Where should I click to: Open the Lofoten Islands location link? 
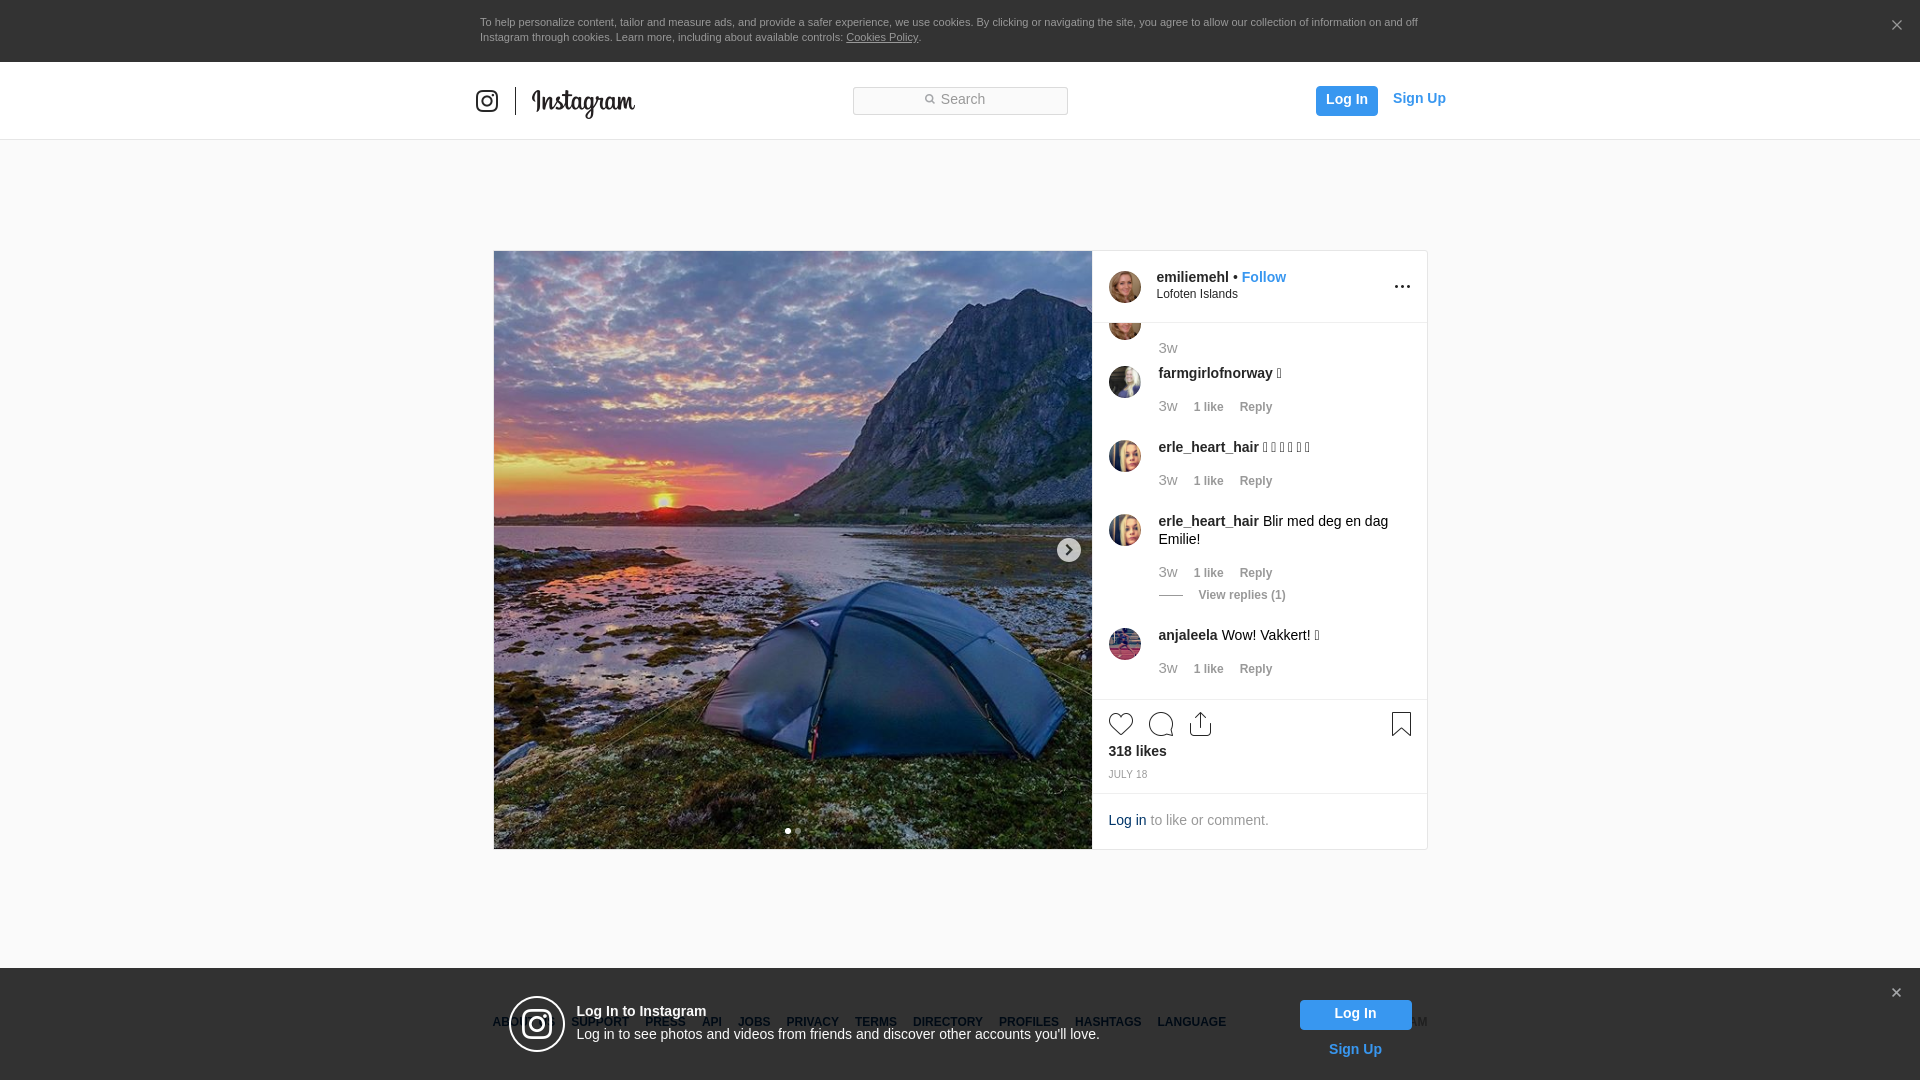pyautogui.click(x=1197, y=294)
